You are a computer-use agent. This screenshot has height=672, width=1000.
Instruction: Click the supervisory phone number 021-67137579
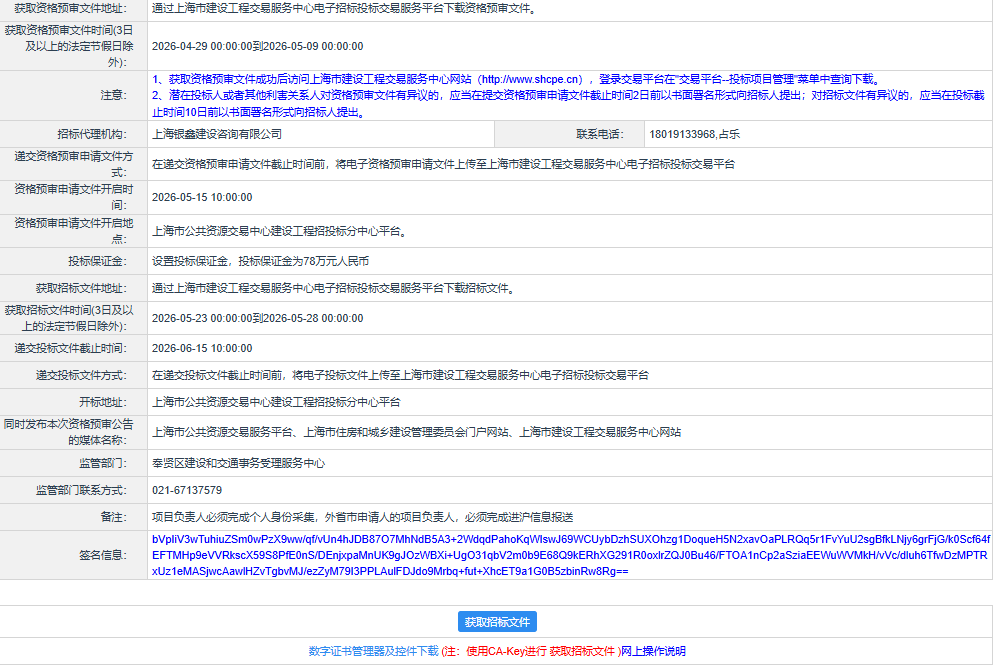coord(187,490)
